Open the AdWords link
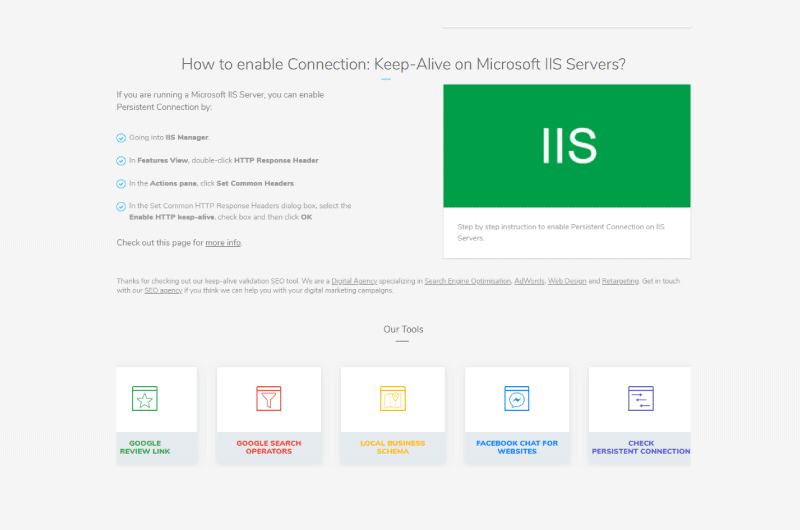The width and height of the screenshot is (800, 530). 529,281
